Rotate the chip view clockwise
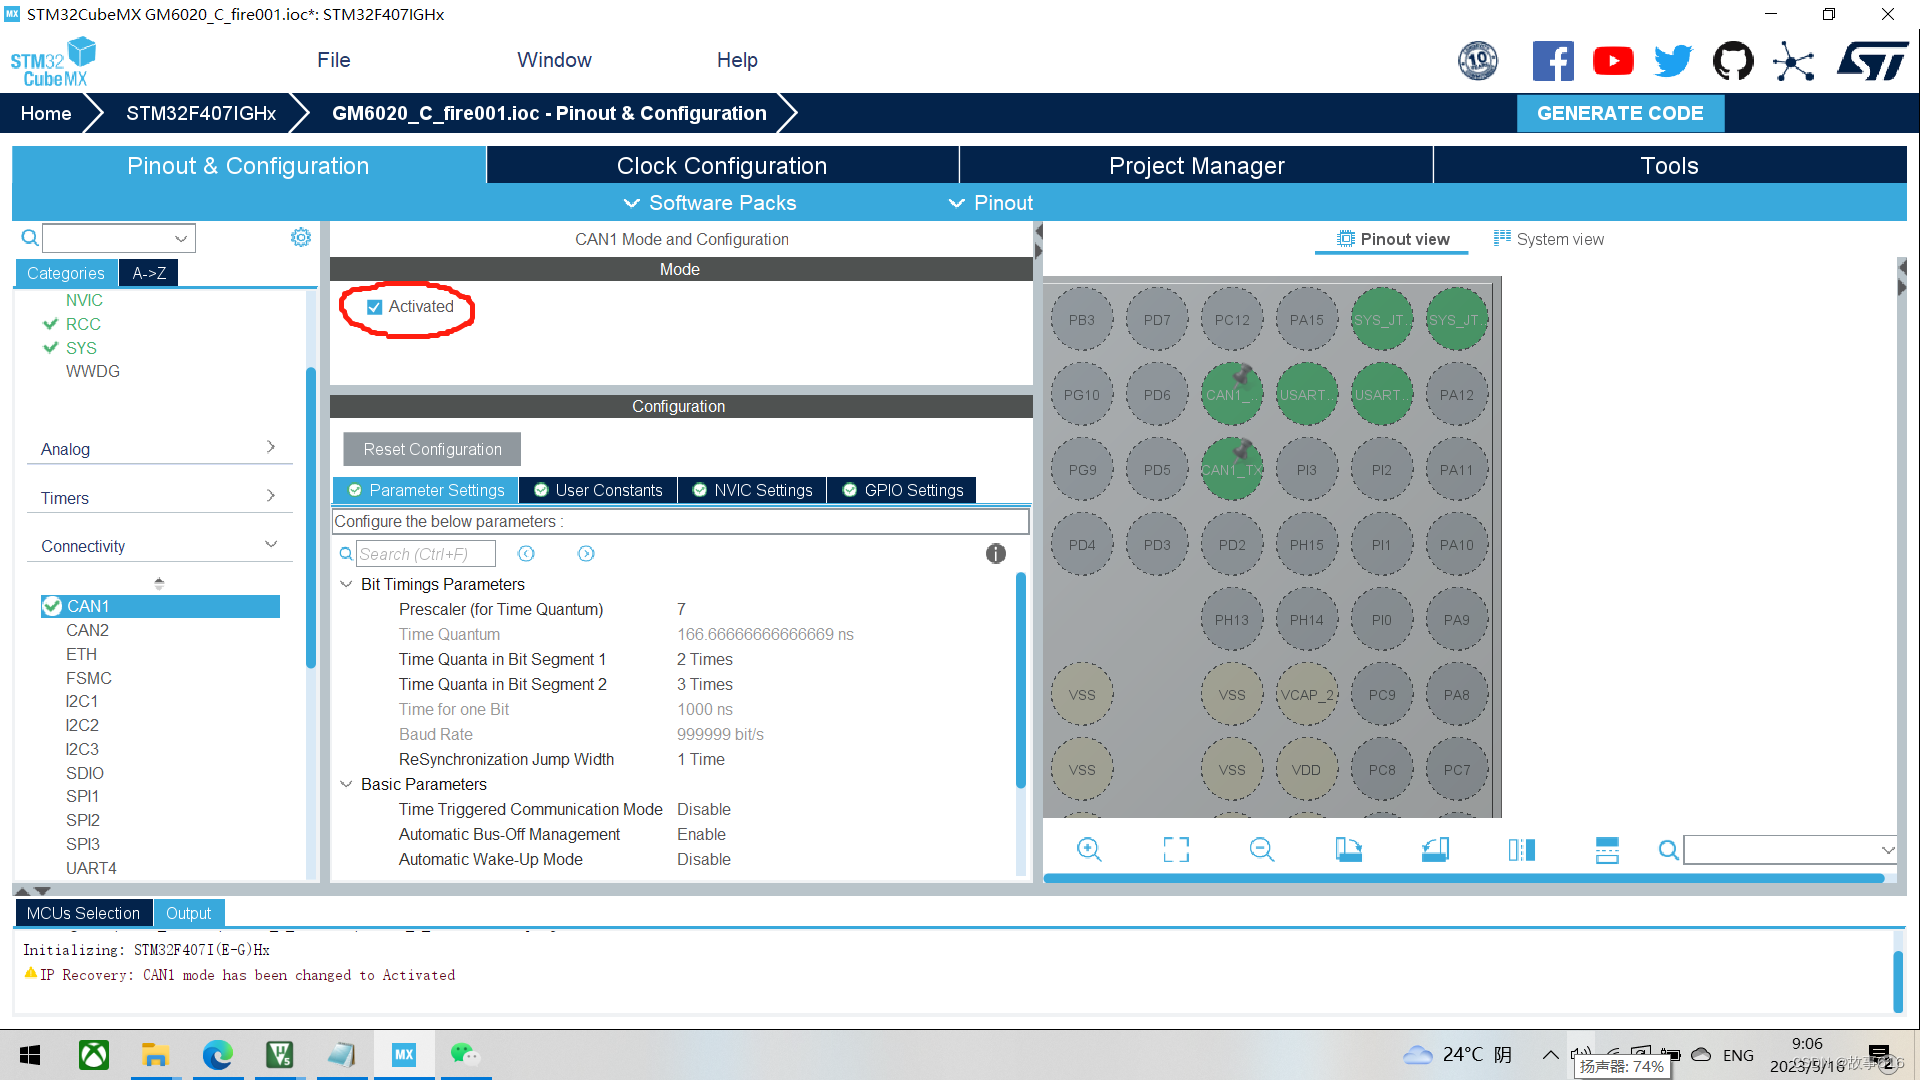The width and height of the screenshot is (1920, 1080). pyautogui.click(x=1348, y=850)
